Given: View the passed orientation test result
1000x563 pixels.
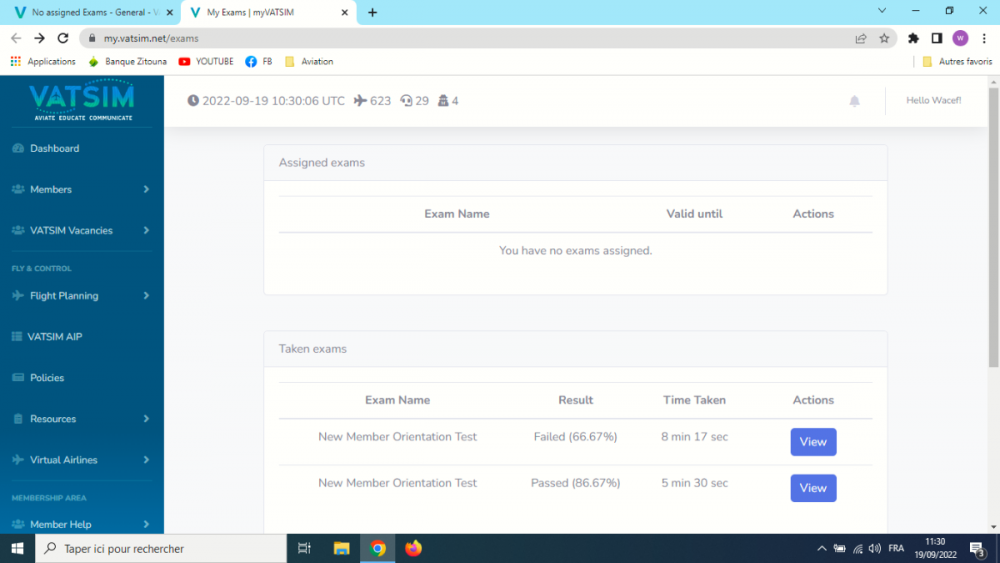Looking at the screenshot, I should coord(813,488).
